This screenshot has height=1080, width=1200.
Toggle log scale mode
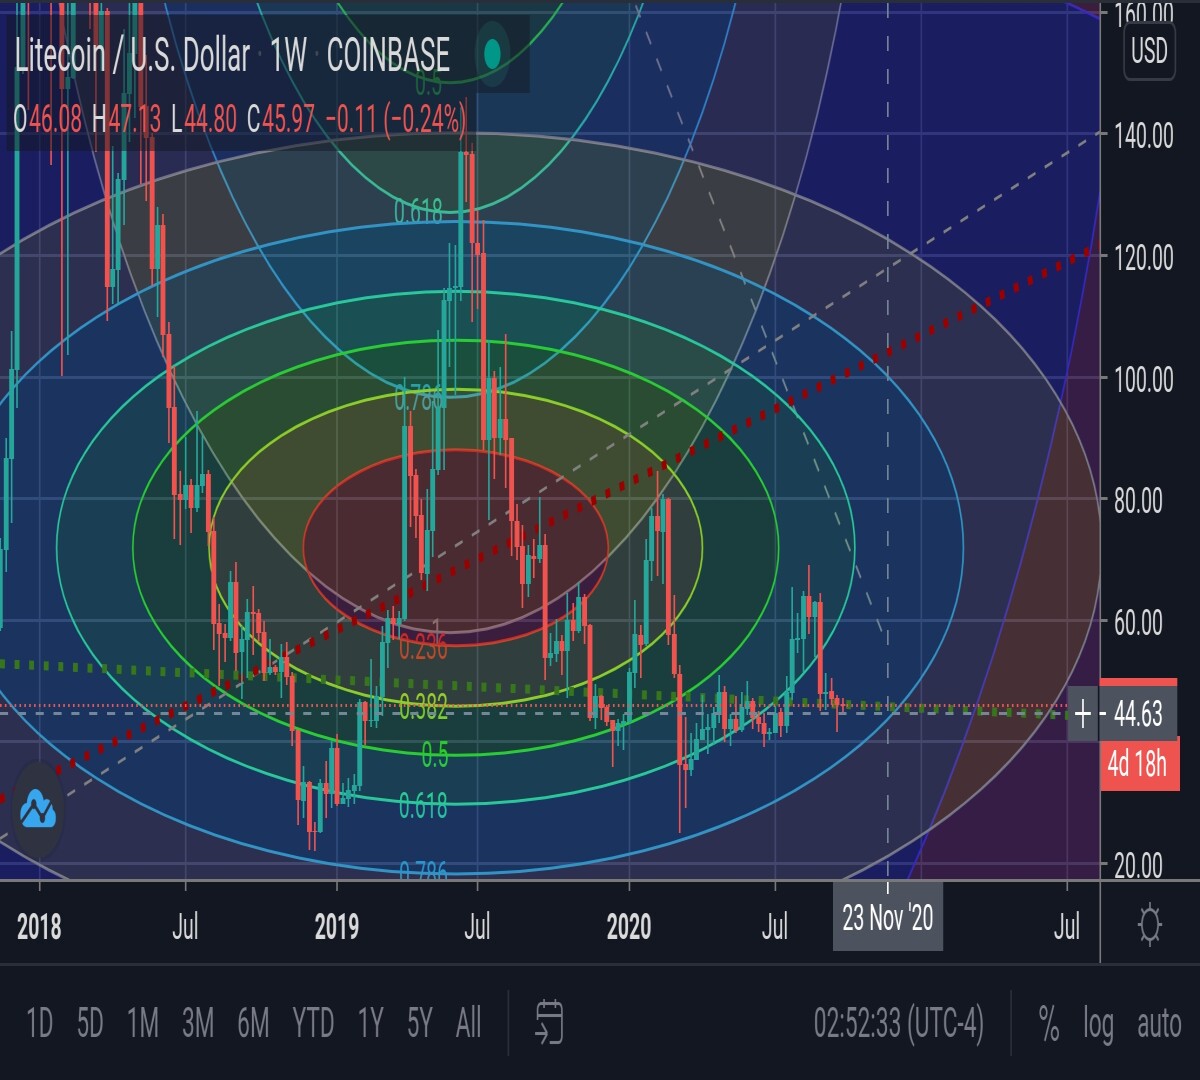tap(1098, 1024)
